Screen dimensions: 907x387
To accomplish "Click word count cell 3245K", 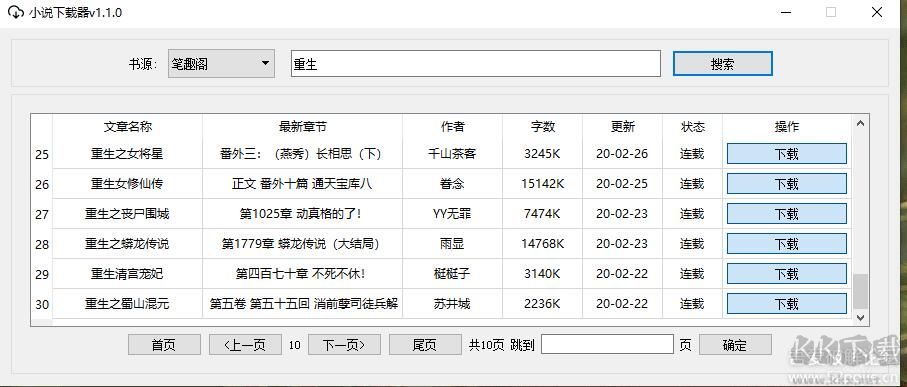I will (x=543, y=154).
